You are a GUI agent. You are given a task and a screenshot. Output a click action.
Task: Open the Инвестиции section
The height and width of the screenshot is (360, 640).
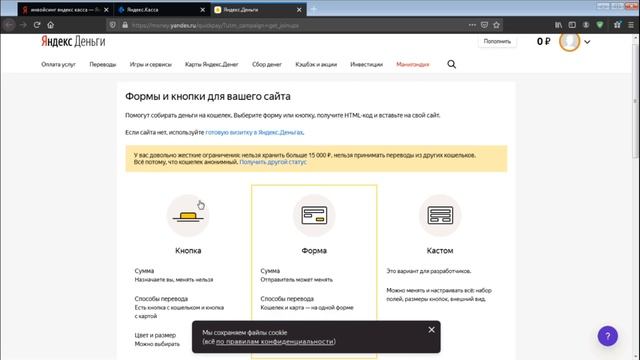pyautogui.click(x=367, y=64)
